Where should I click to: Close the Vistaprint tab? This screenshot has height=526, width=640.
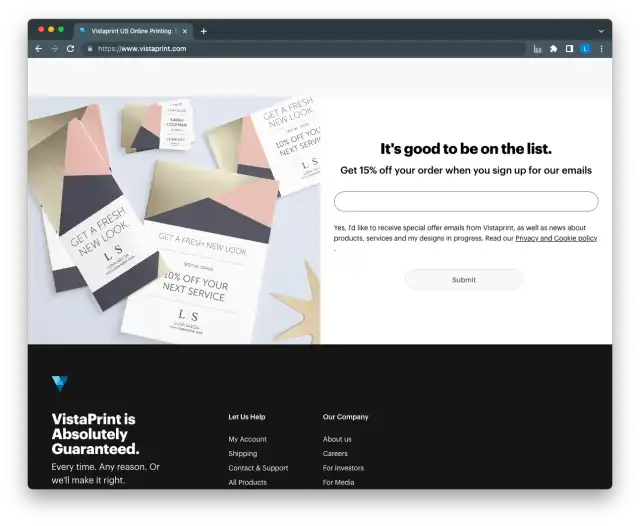(x=185, y=31)
